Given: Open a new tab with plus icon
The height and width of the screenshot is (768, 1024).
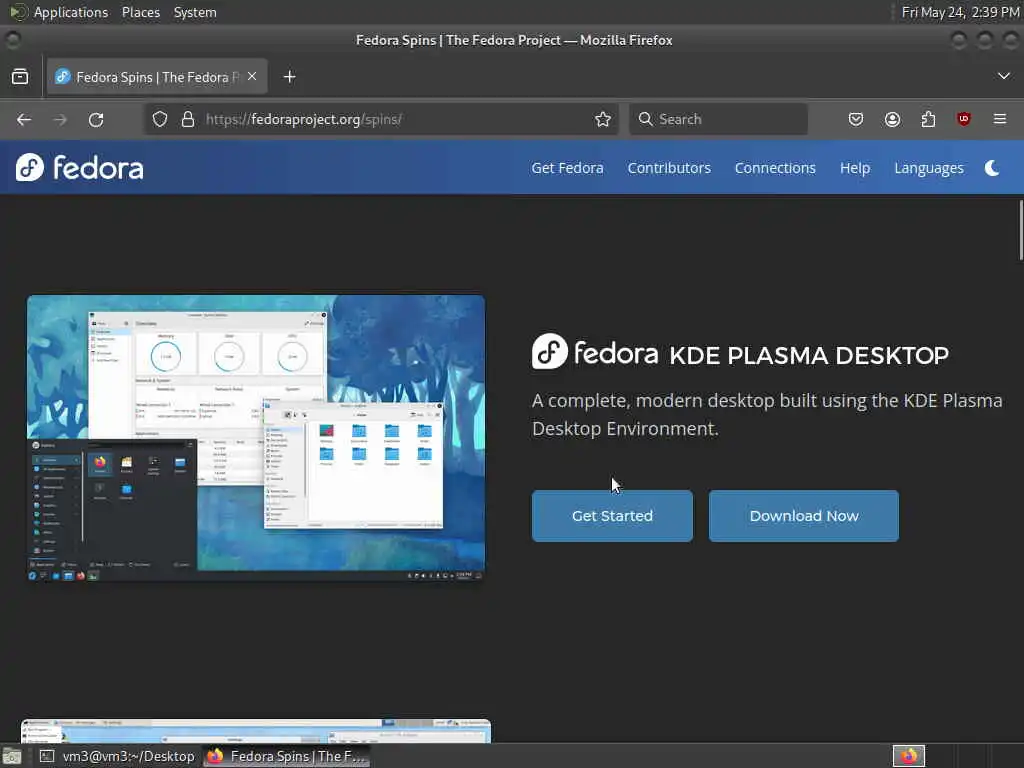Looking at the screenshot, I should coord(289,77).
